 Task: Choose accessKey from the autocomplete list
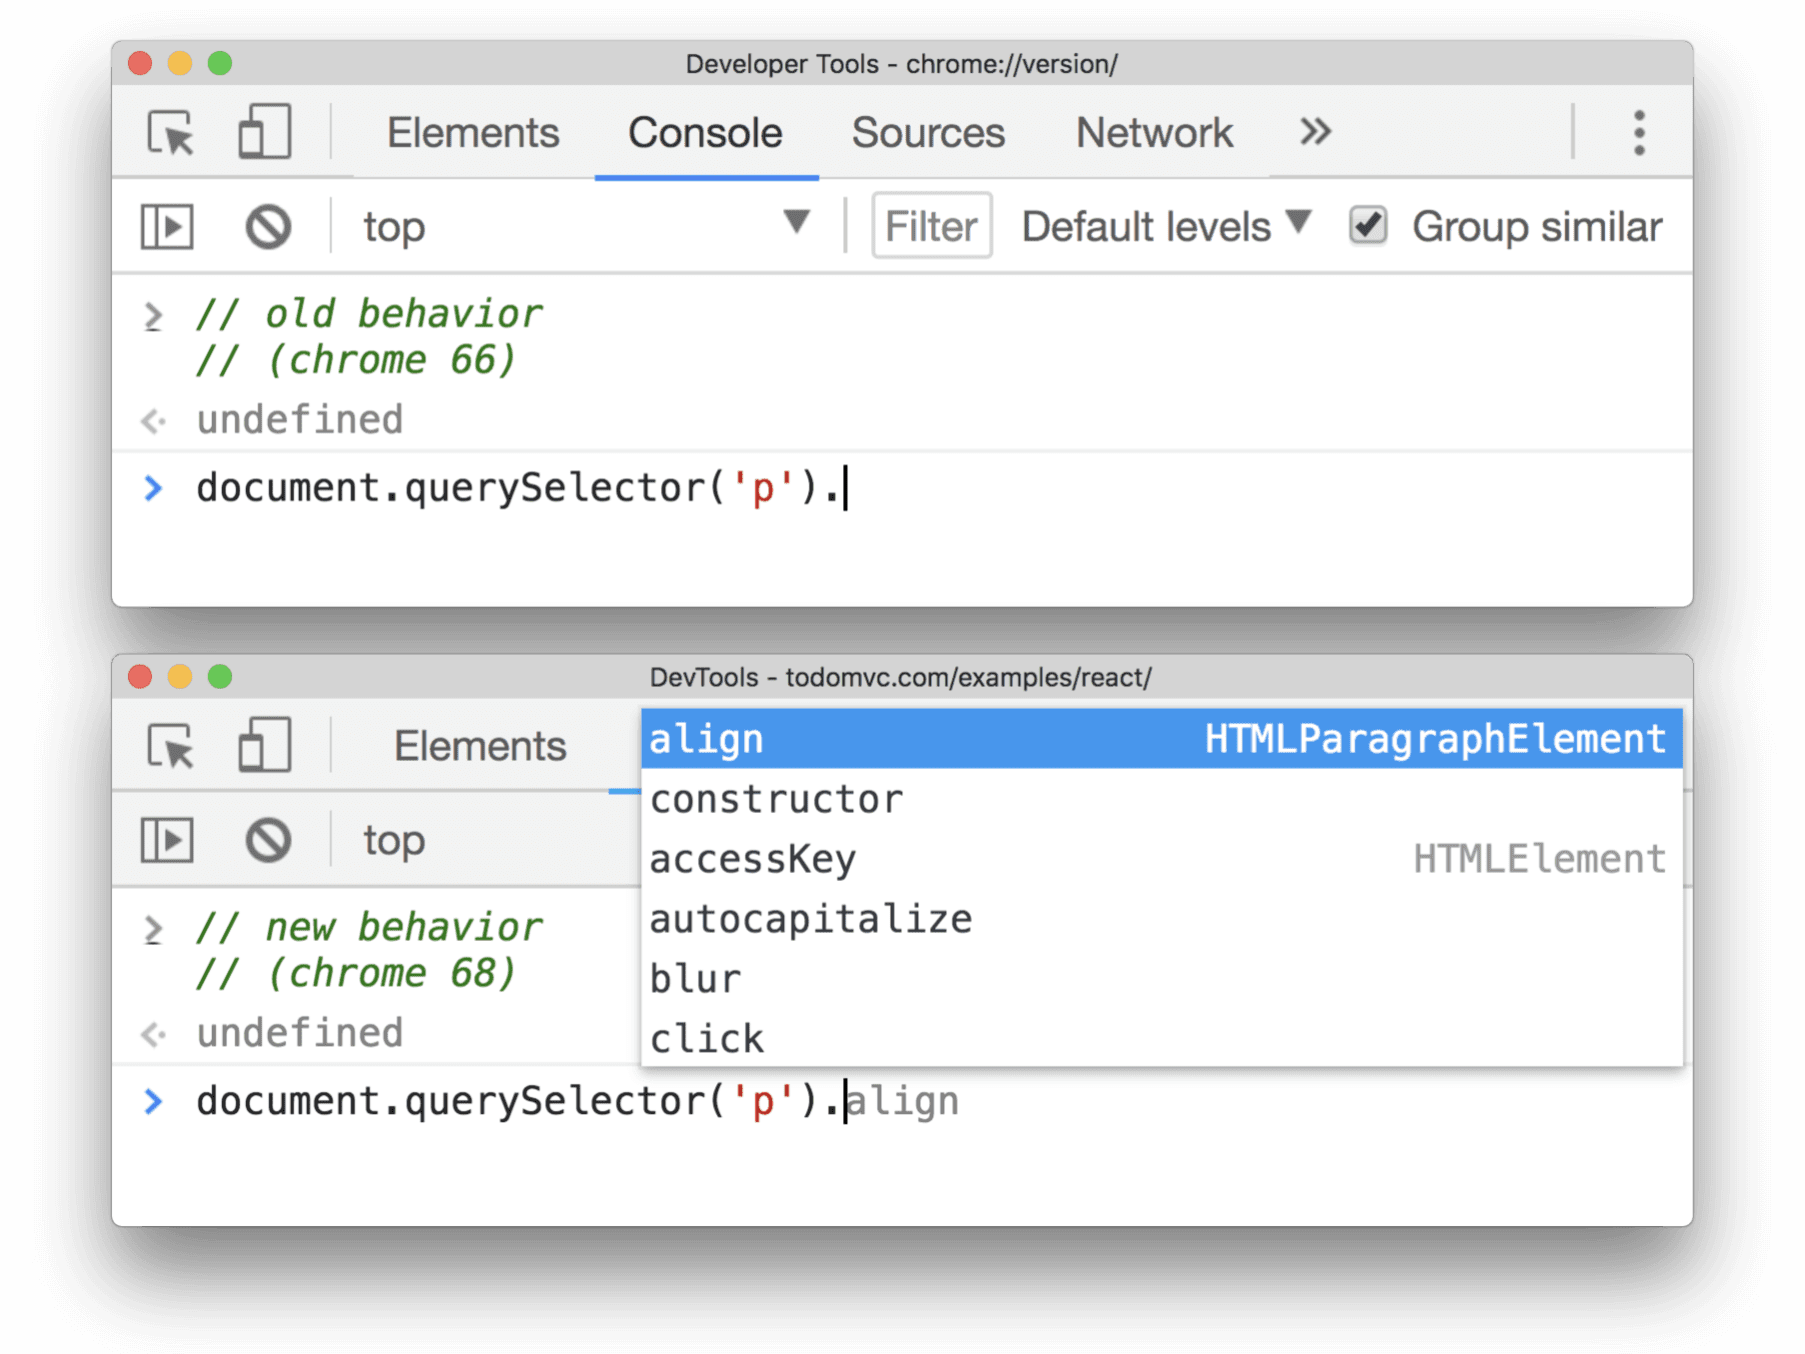(x=752, y=858)
